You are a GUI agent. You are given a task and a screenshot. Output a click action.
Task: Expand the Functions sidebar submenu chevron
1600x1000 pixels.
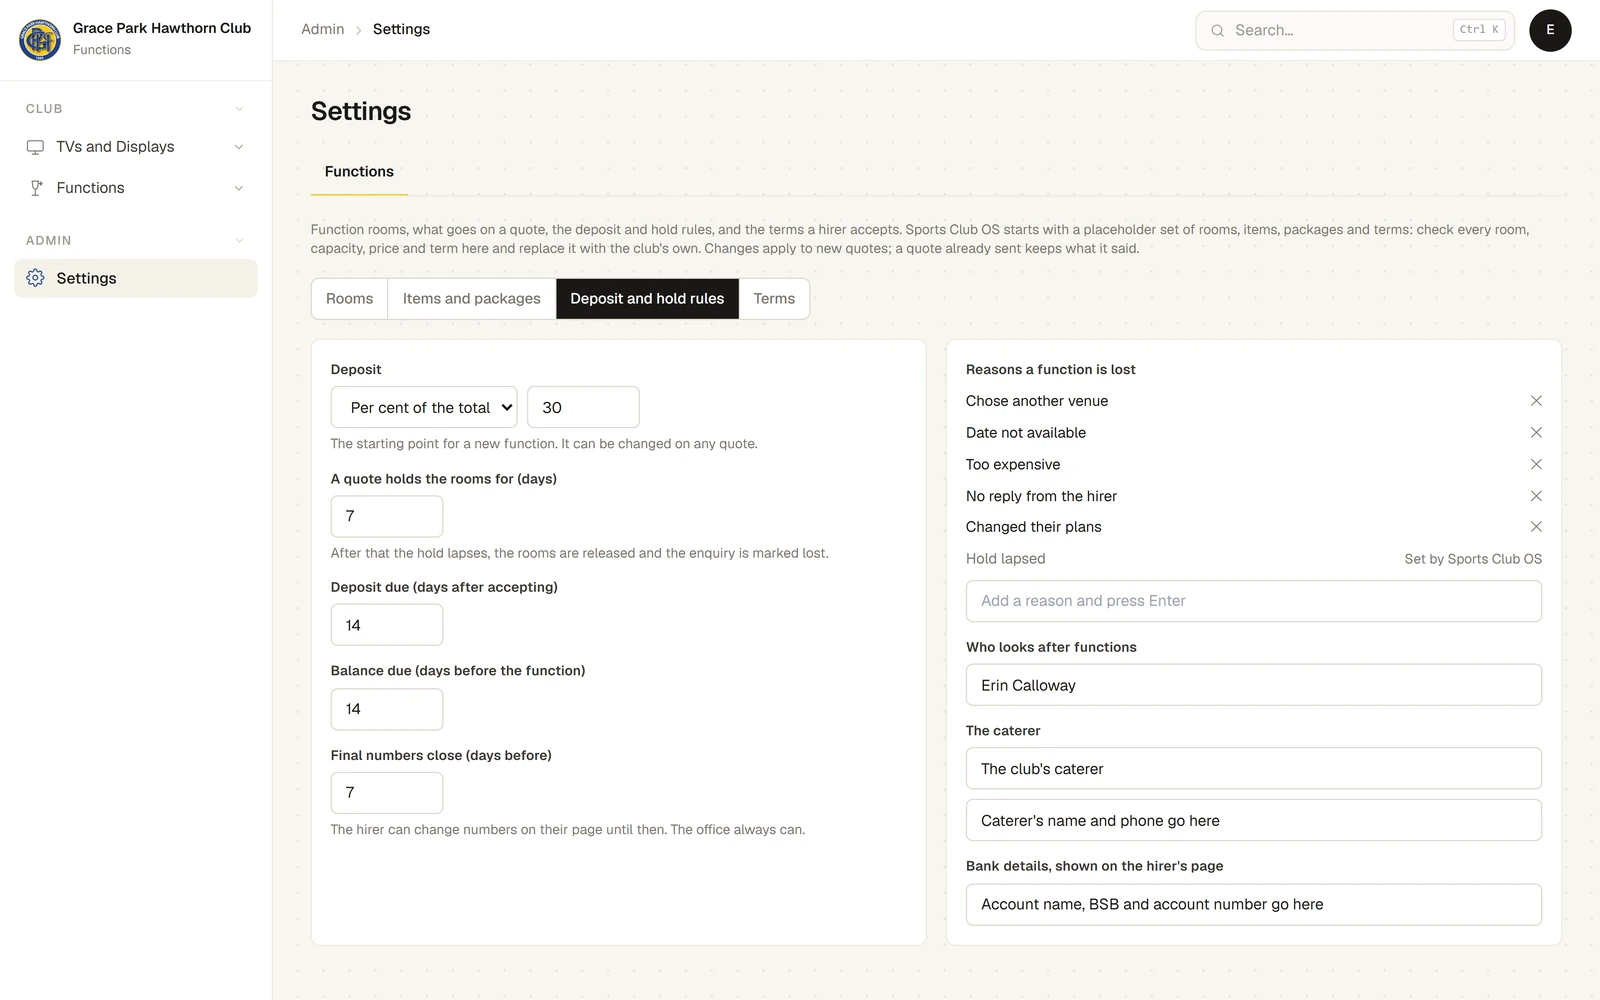pos(239,188)
